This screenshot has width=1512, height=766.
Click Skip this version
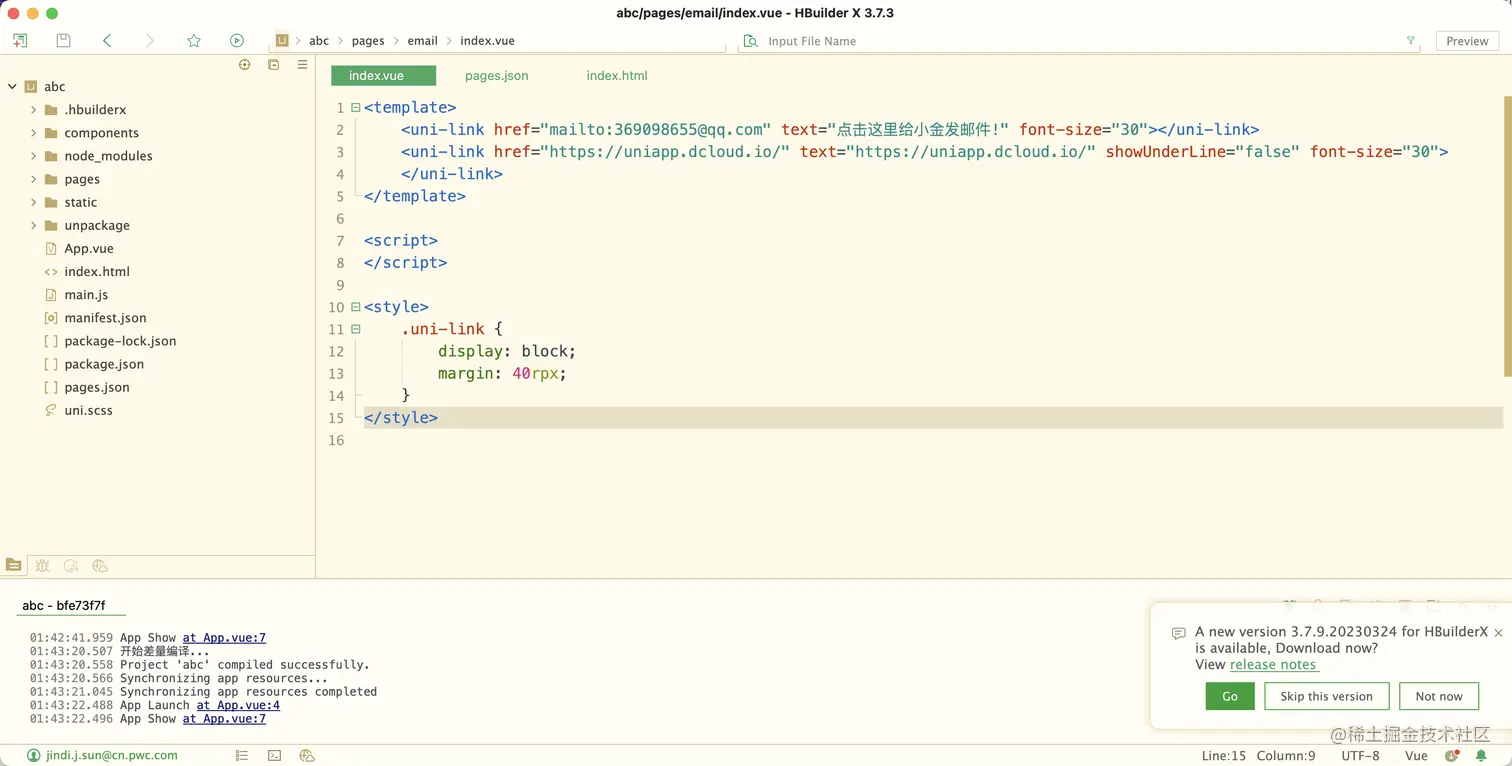pos(1327,696)
